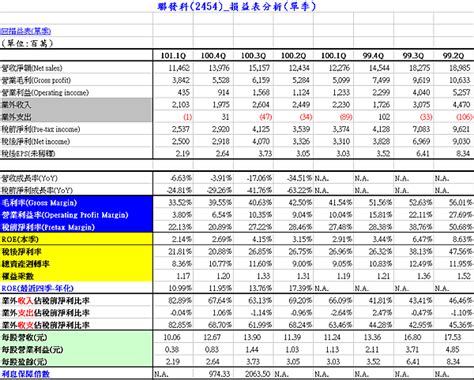
Task: Click the 業外收入佔稅前淨利比率 row label
Action: pos(46,301)
